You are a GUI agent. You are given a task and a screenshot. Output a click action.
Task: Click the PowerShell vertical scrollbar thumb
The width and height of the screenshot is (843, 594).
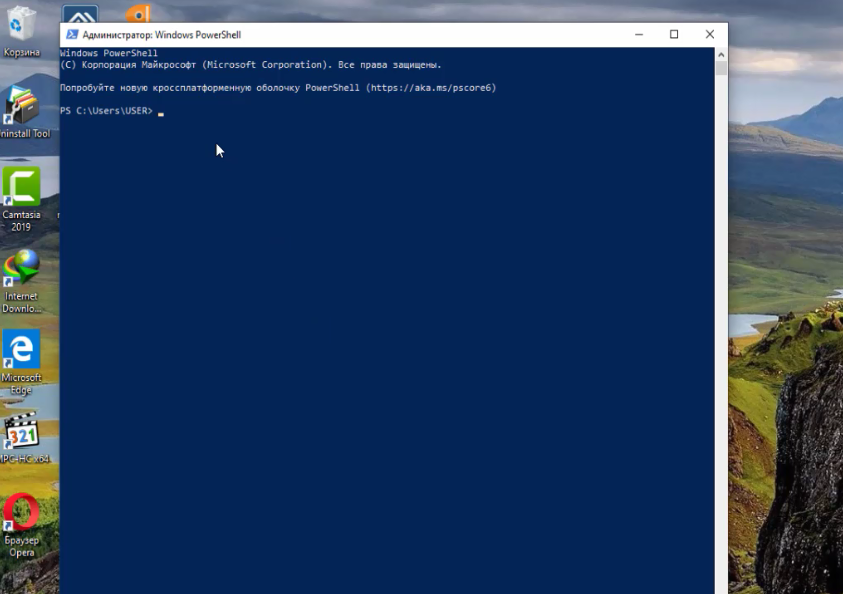[721, 68]
